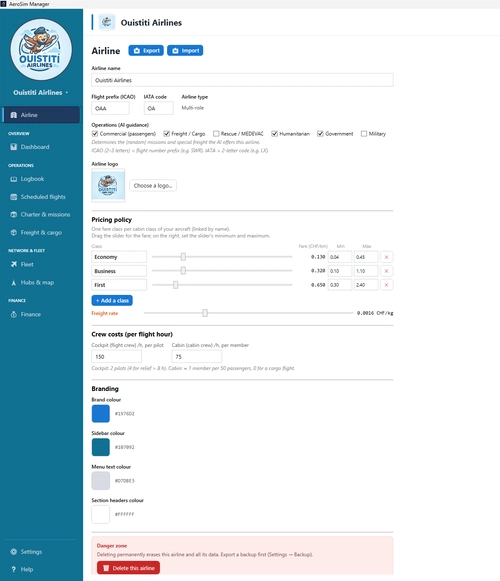The image size is (500, 581).
Task: Choose a logo file
Action: (x=153, y=185)
